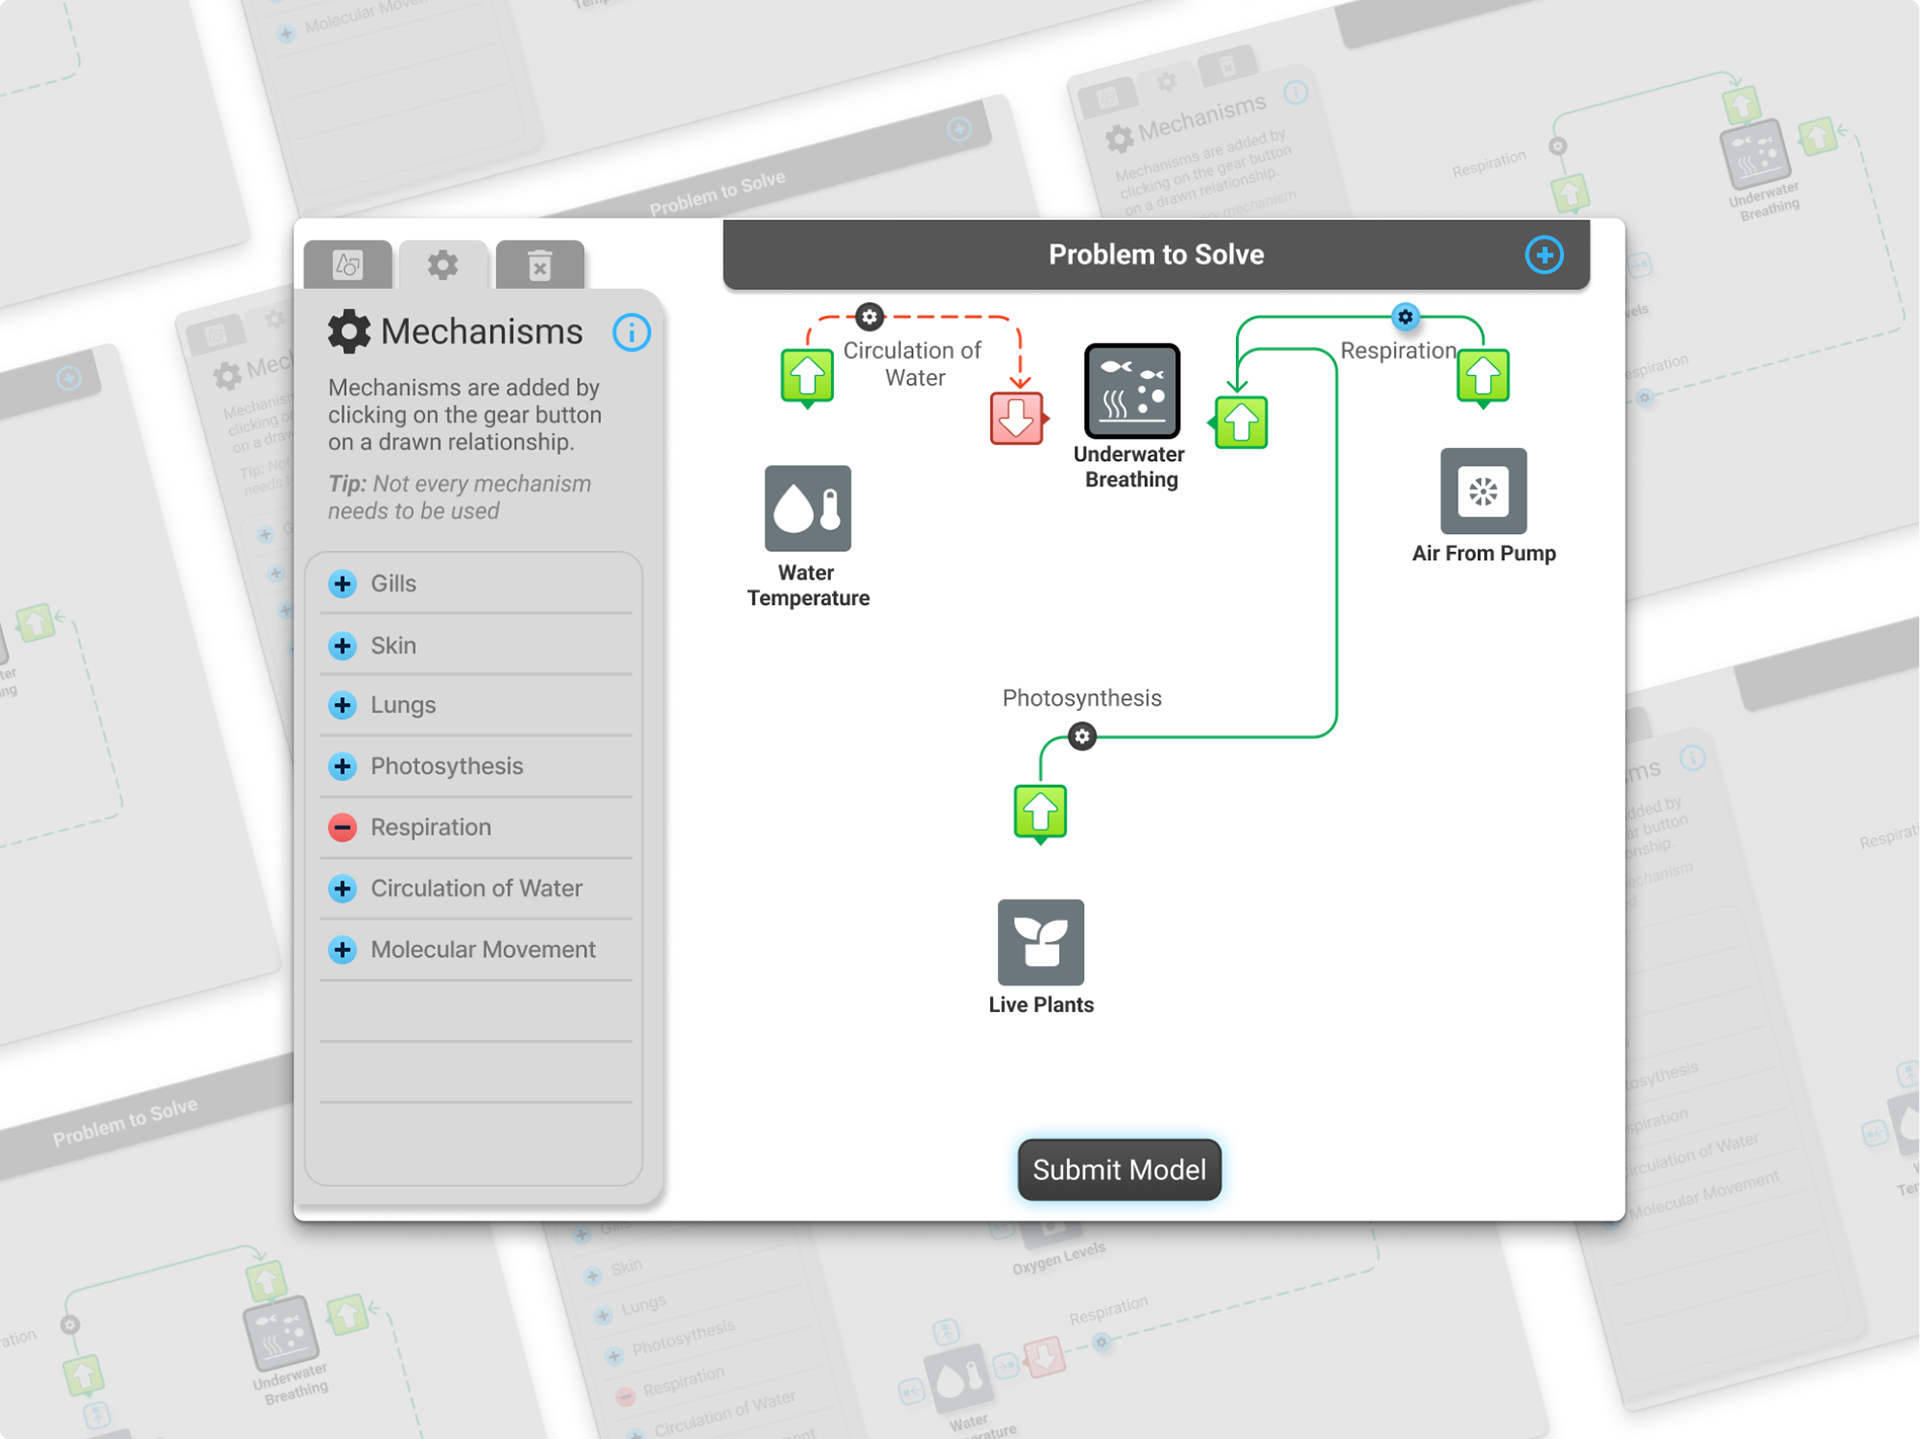
Task: Switch to the trash delete tab
Action: pyautogui.click(x=539, y=265)
